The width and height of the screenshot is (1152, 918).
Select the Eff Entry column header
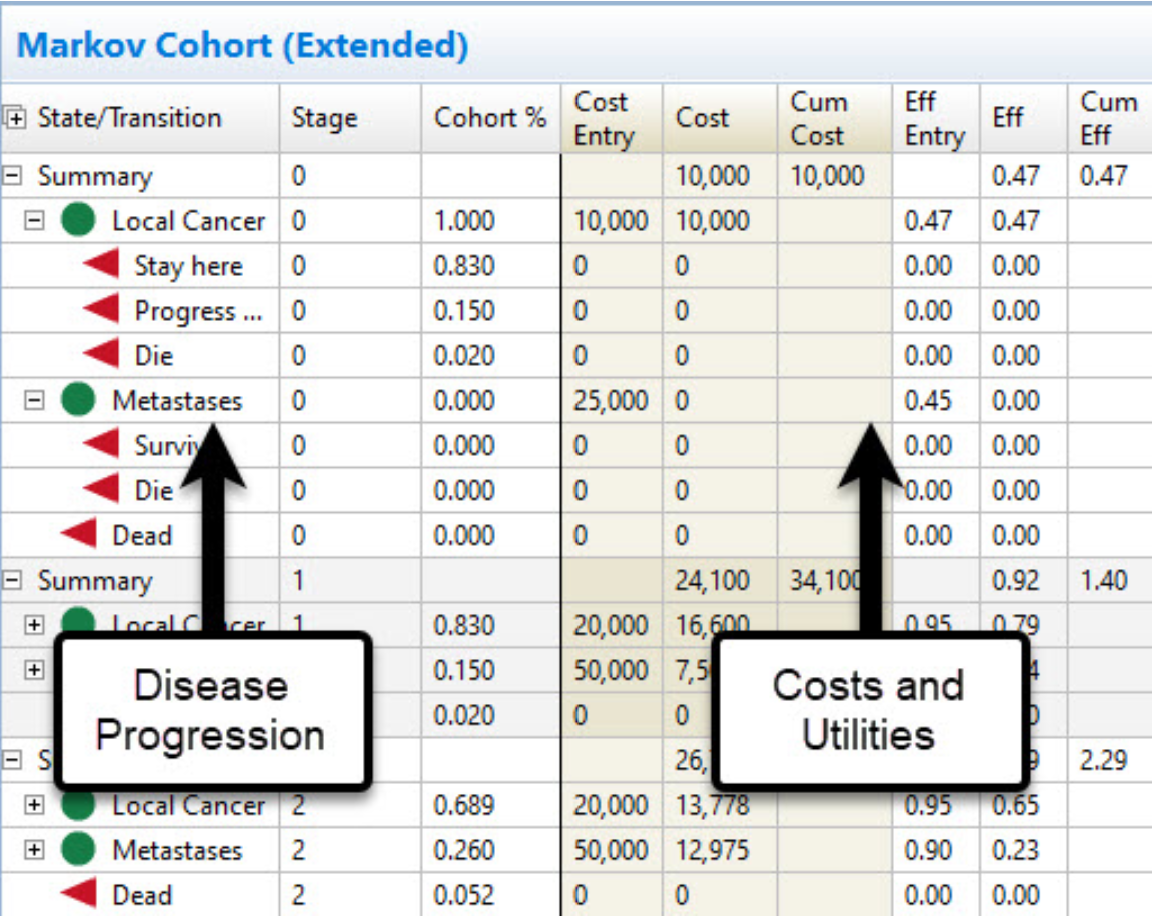pos(934,118)
